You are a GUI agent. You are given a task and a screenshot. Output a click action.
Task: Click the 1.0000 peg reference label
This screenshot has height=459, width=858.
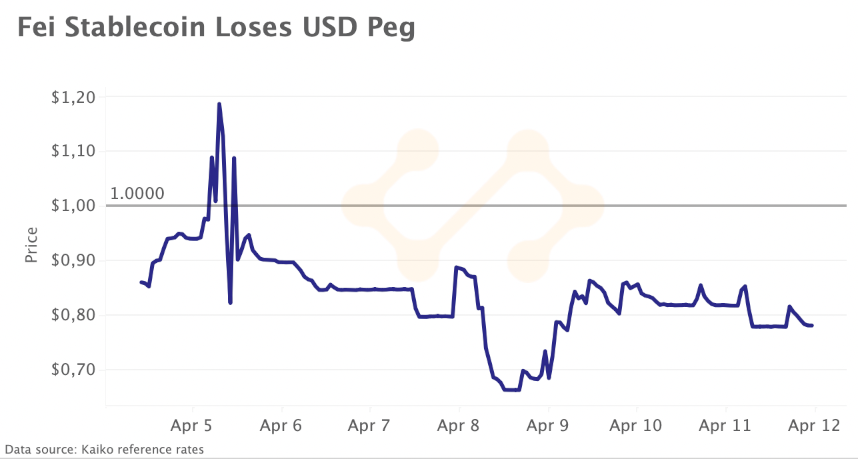click(x=136, y=193)
